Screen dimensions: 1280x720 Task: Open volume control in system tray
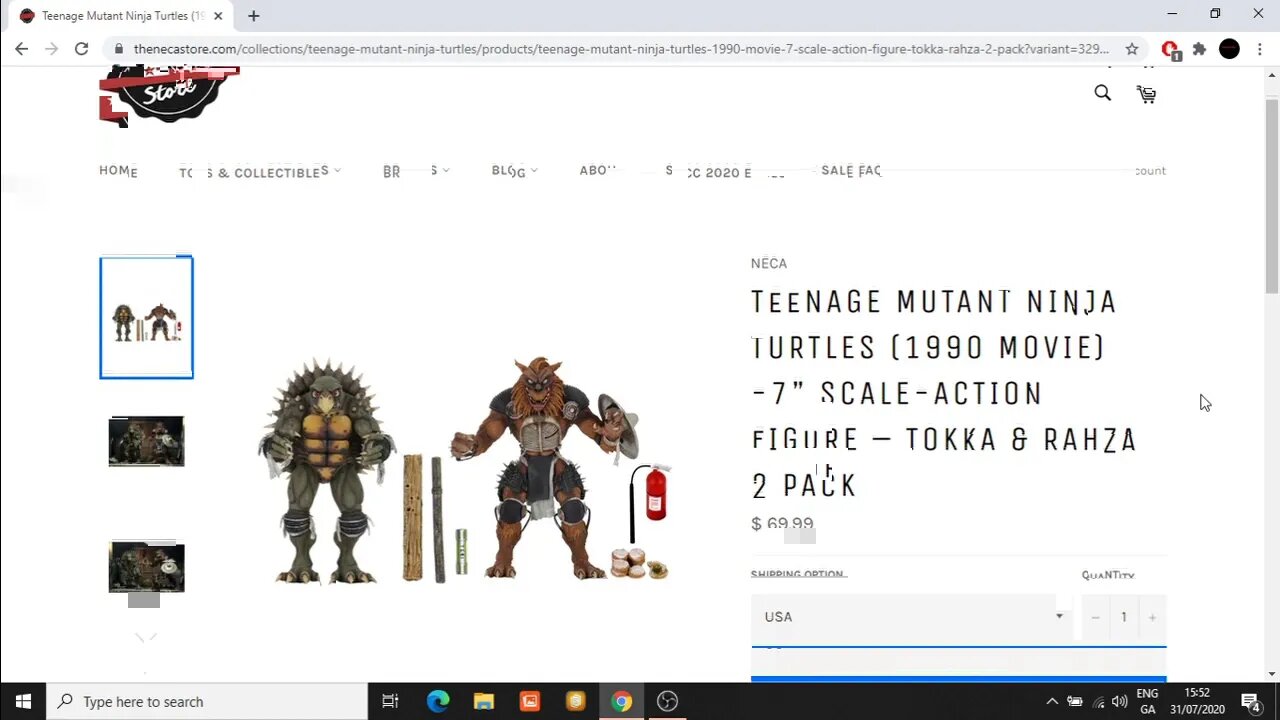coord(1119,701)
